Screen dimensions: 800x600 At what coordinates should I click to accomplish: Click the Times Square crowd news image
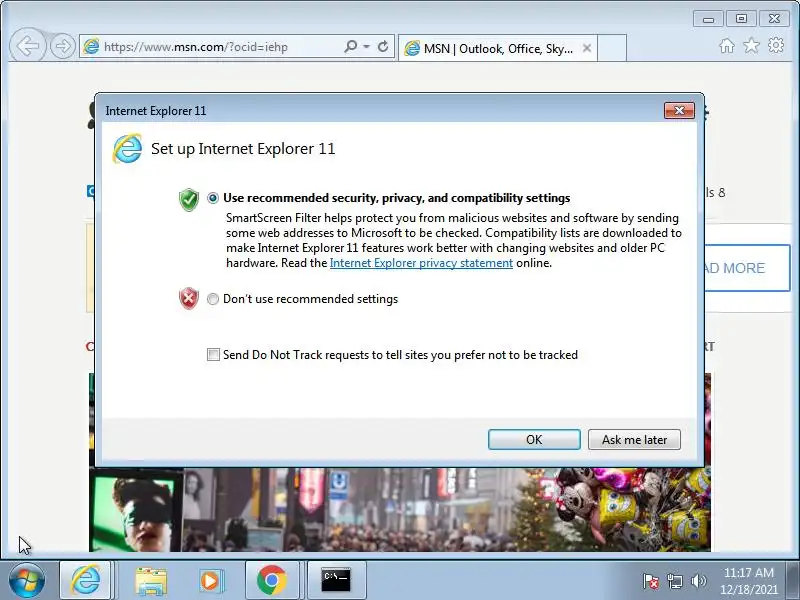tap(400, 509)
